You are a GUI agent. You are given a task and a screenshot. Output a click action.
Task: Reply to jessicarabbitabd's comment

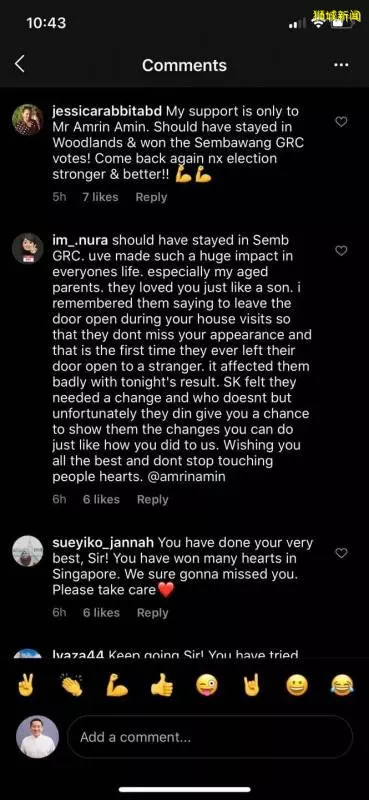click(x=151, y=197)
